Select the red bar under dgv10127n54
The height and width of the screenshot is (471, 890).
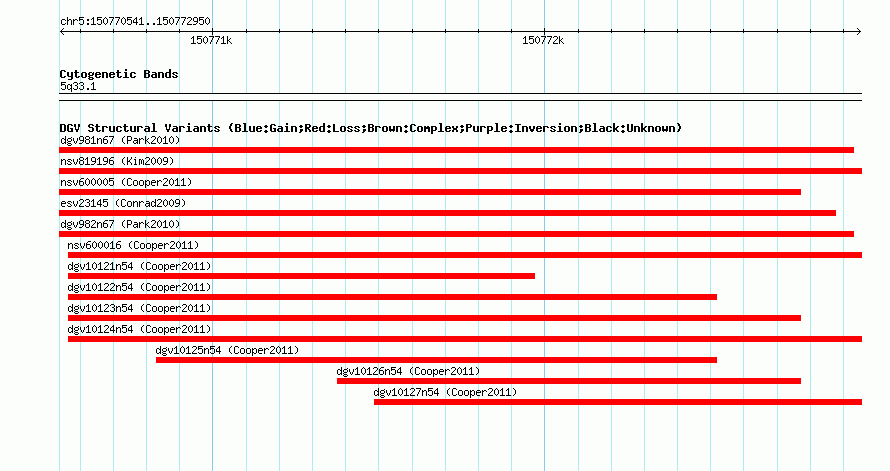tap(618, 402)
